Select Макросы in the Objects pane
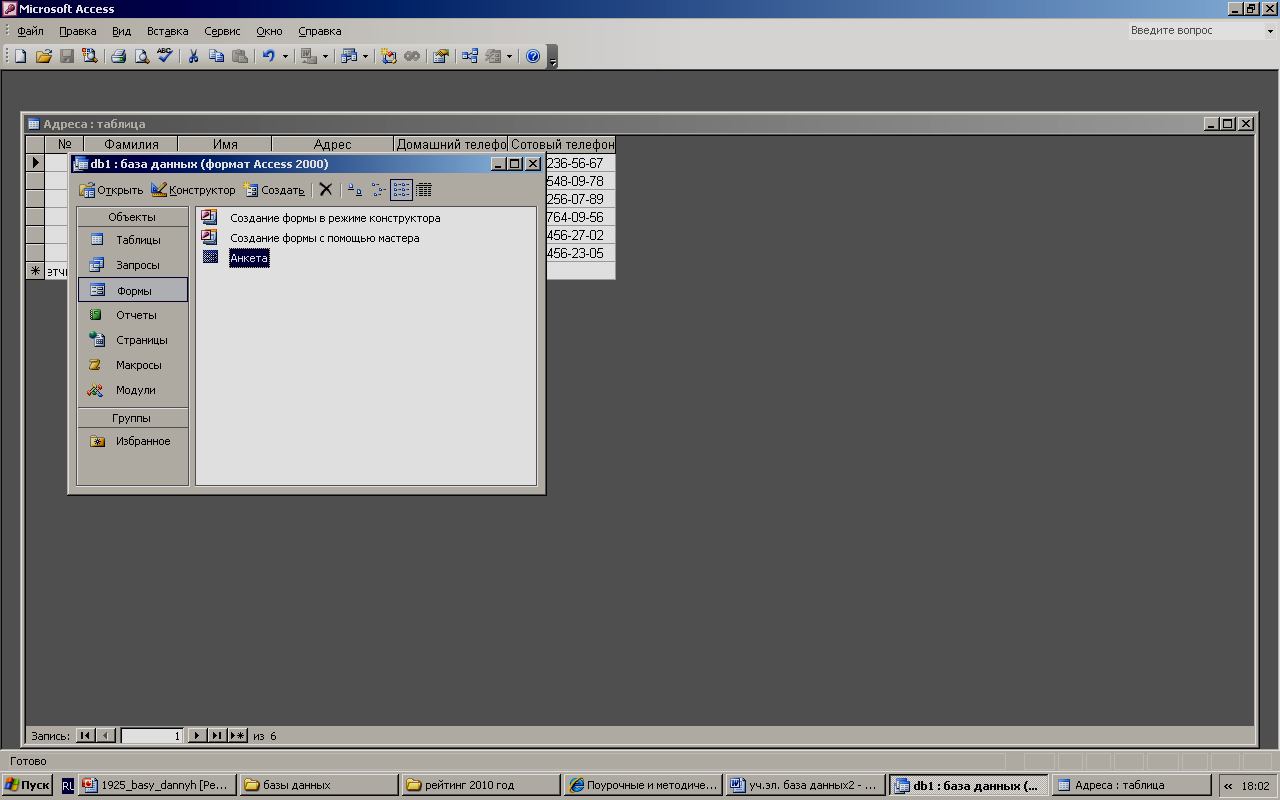The width and height of the screenshot is (1280, 800). (132, 365)
